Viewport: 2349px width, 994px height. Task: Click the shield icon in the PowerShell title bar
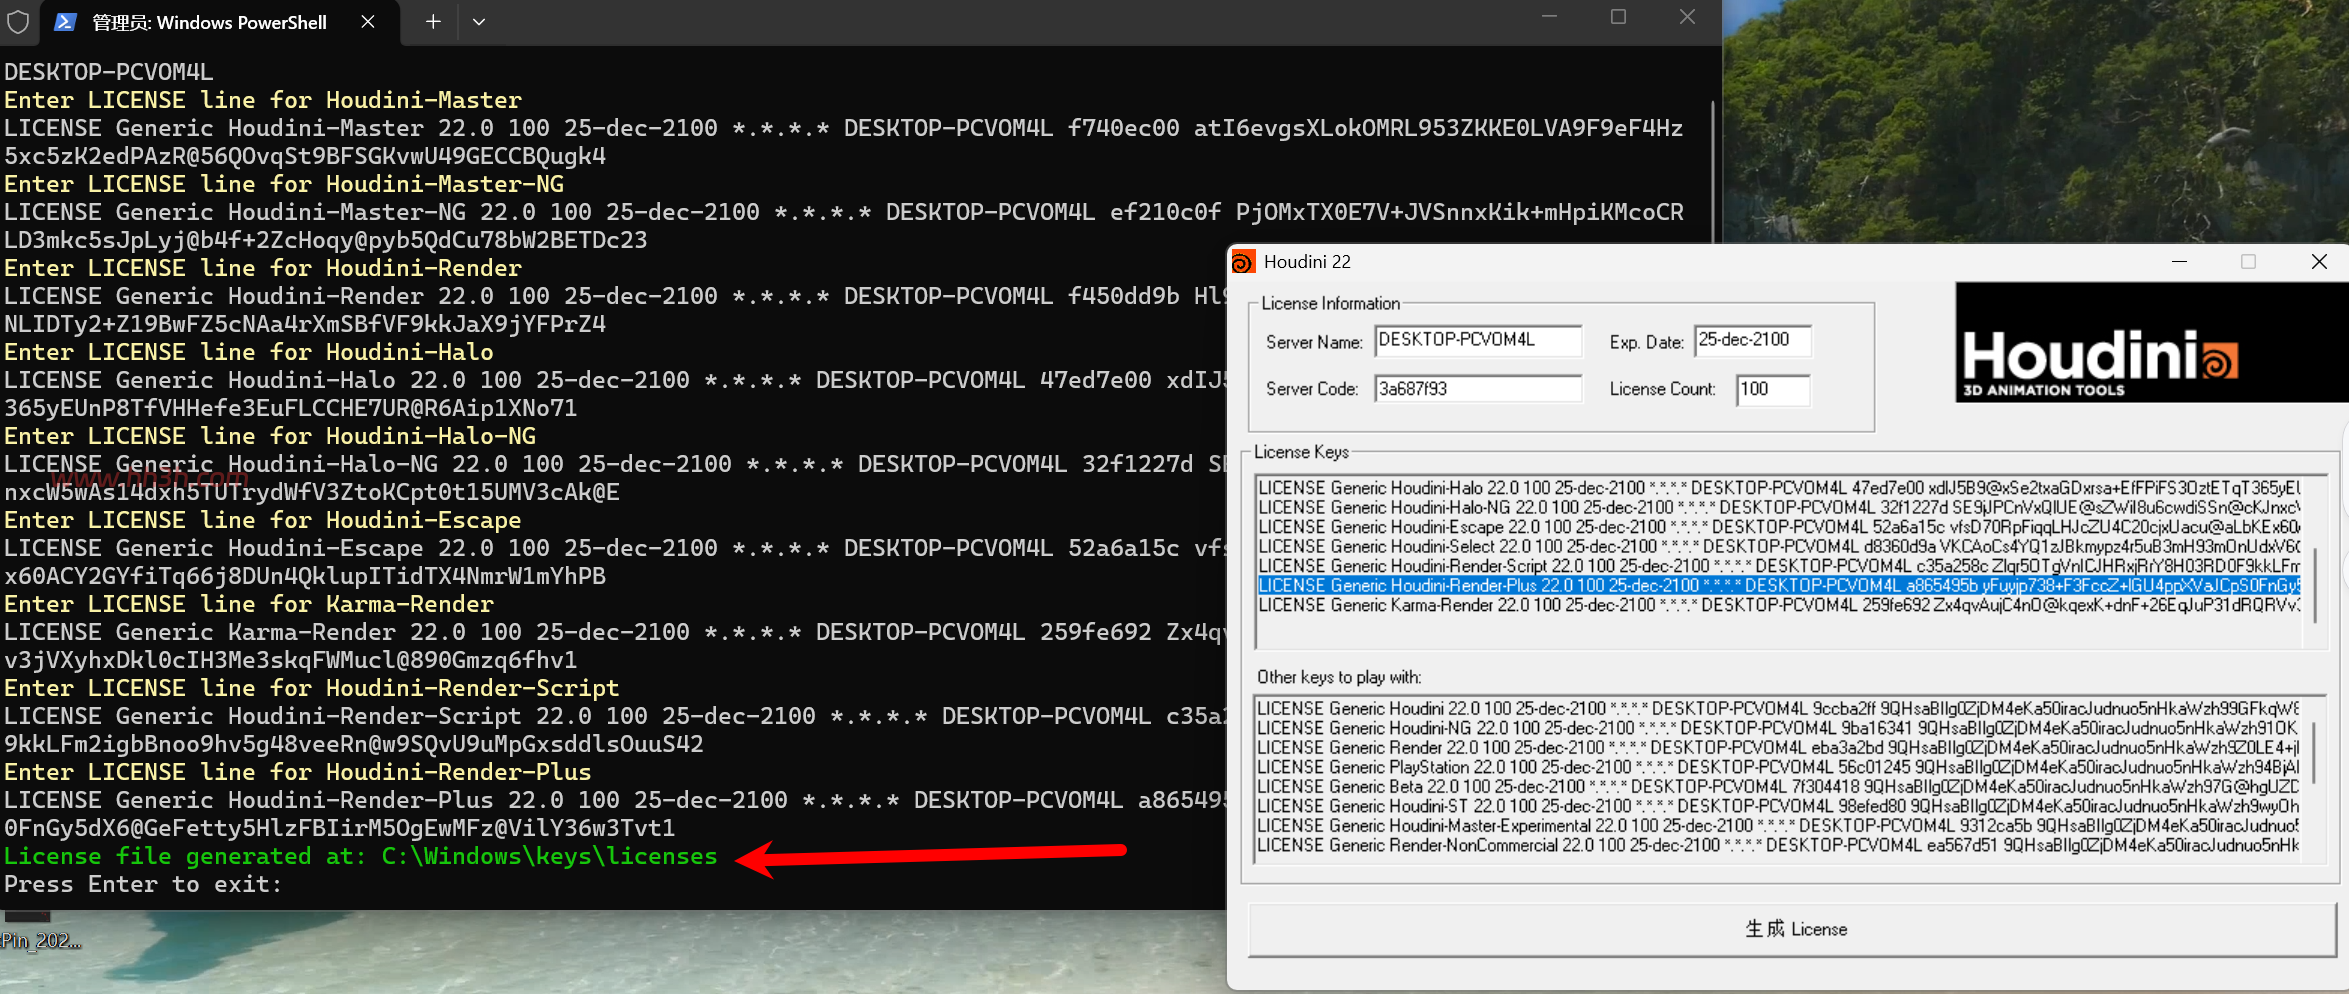pos(18,22)
